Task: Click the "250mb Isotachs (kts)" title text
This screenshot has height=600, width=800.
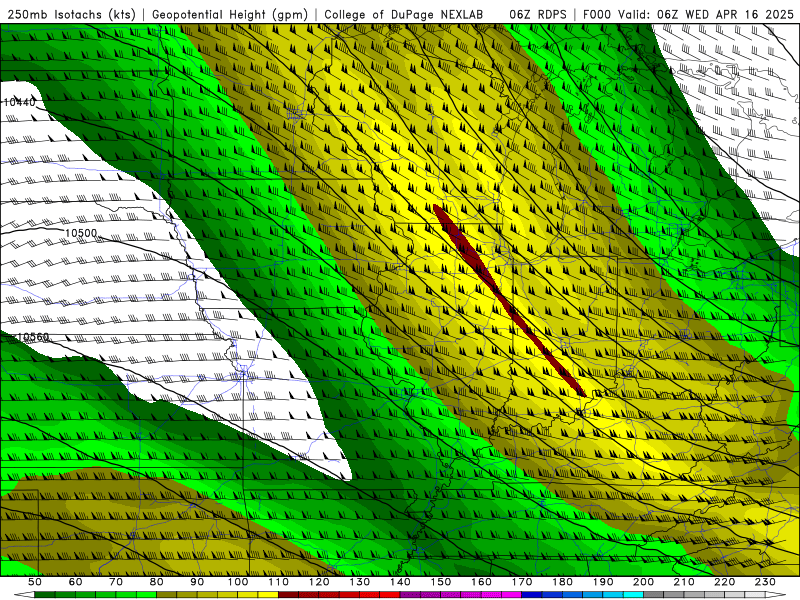Action: tap(71, 15)
